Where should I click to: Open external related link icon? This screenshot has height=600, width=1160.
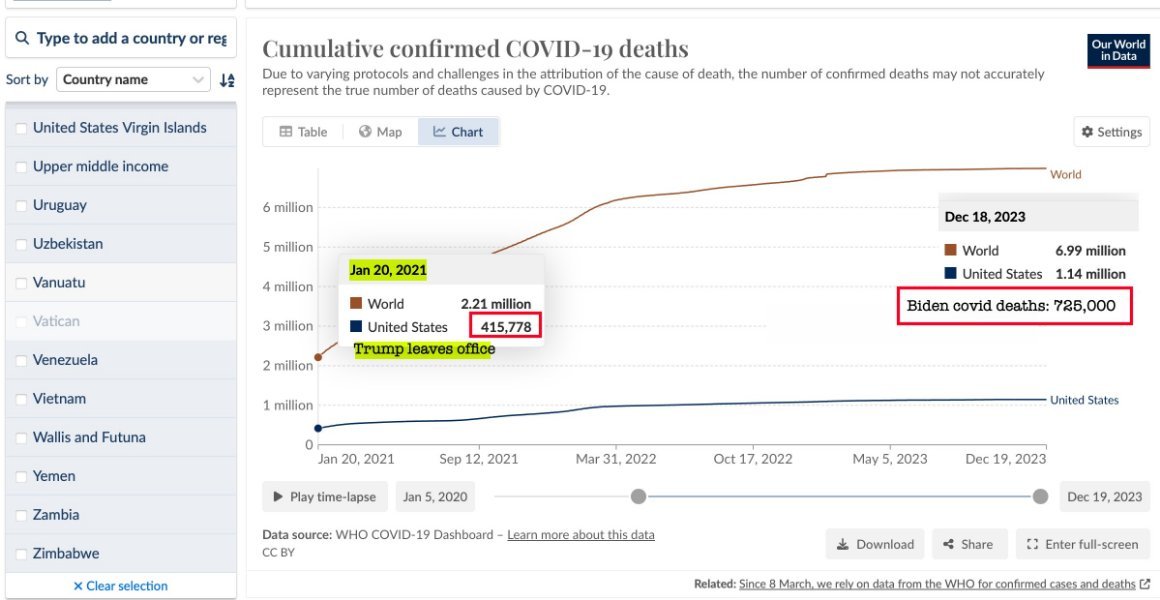pos(1145,584)
